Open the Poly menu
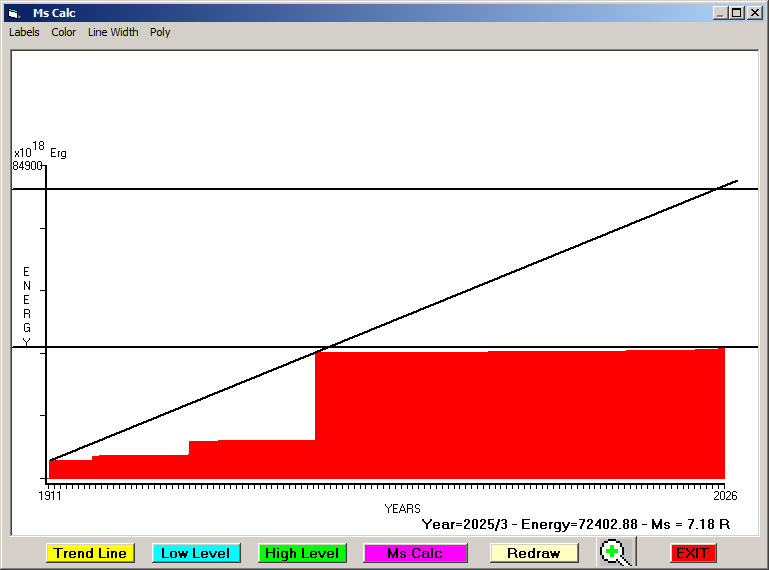Screen dimensions: 769x570 coord(160,32)
